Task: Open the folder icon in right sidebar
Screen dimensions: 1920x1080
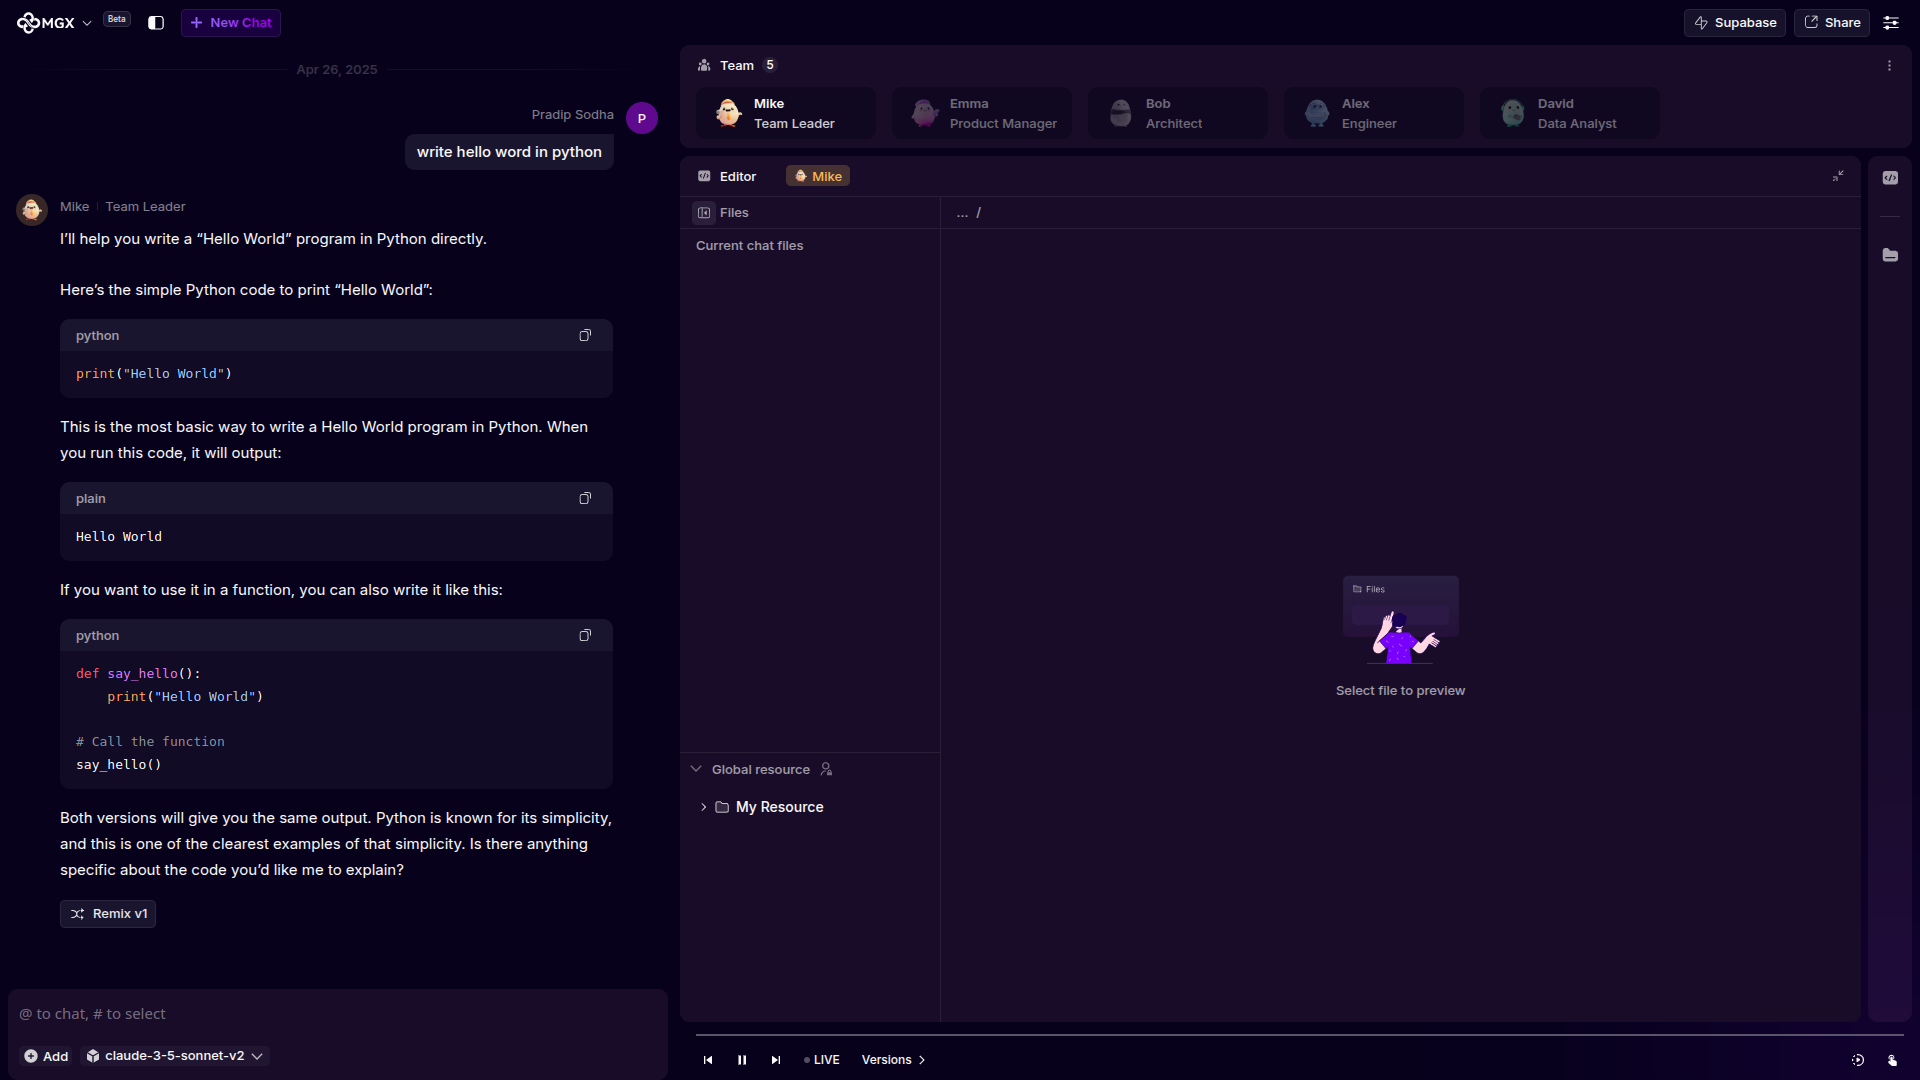Action: pos(1890,256)
